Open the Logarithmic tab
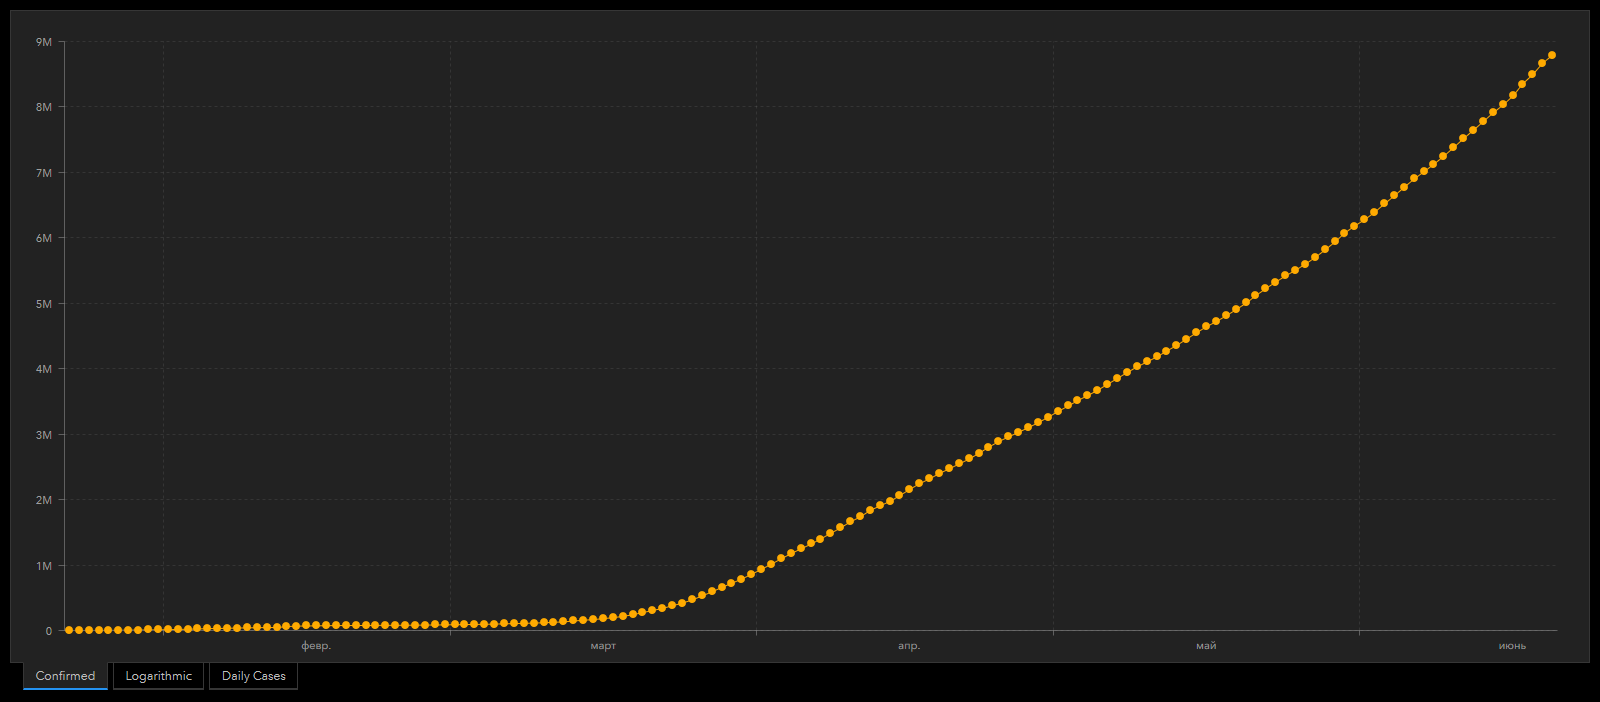 (158, 676)
